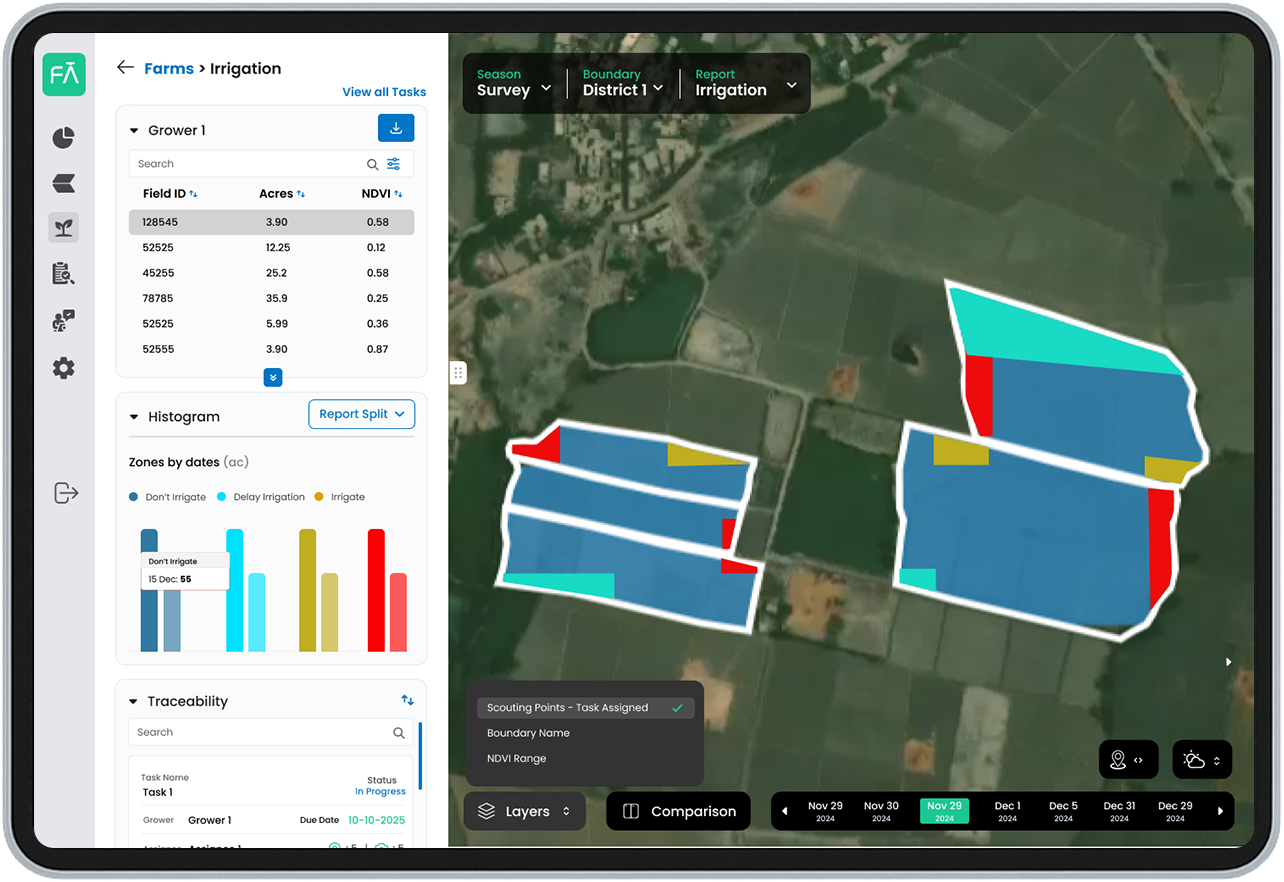Open the clipboard report search icon
Image resolution: width=1284 pixels, height=882 pixels.
[x=64, y=274]
